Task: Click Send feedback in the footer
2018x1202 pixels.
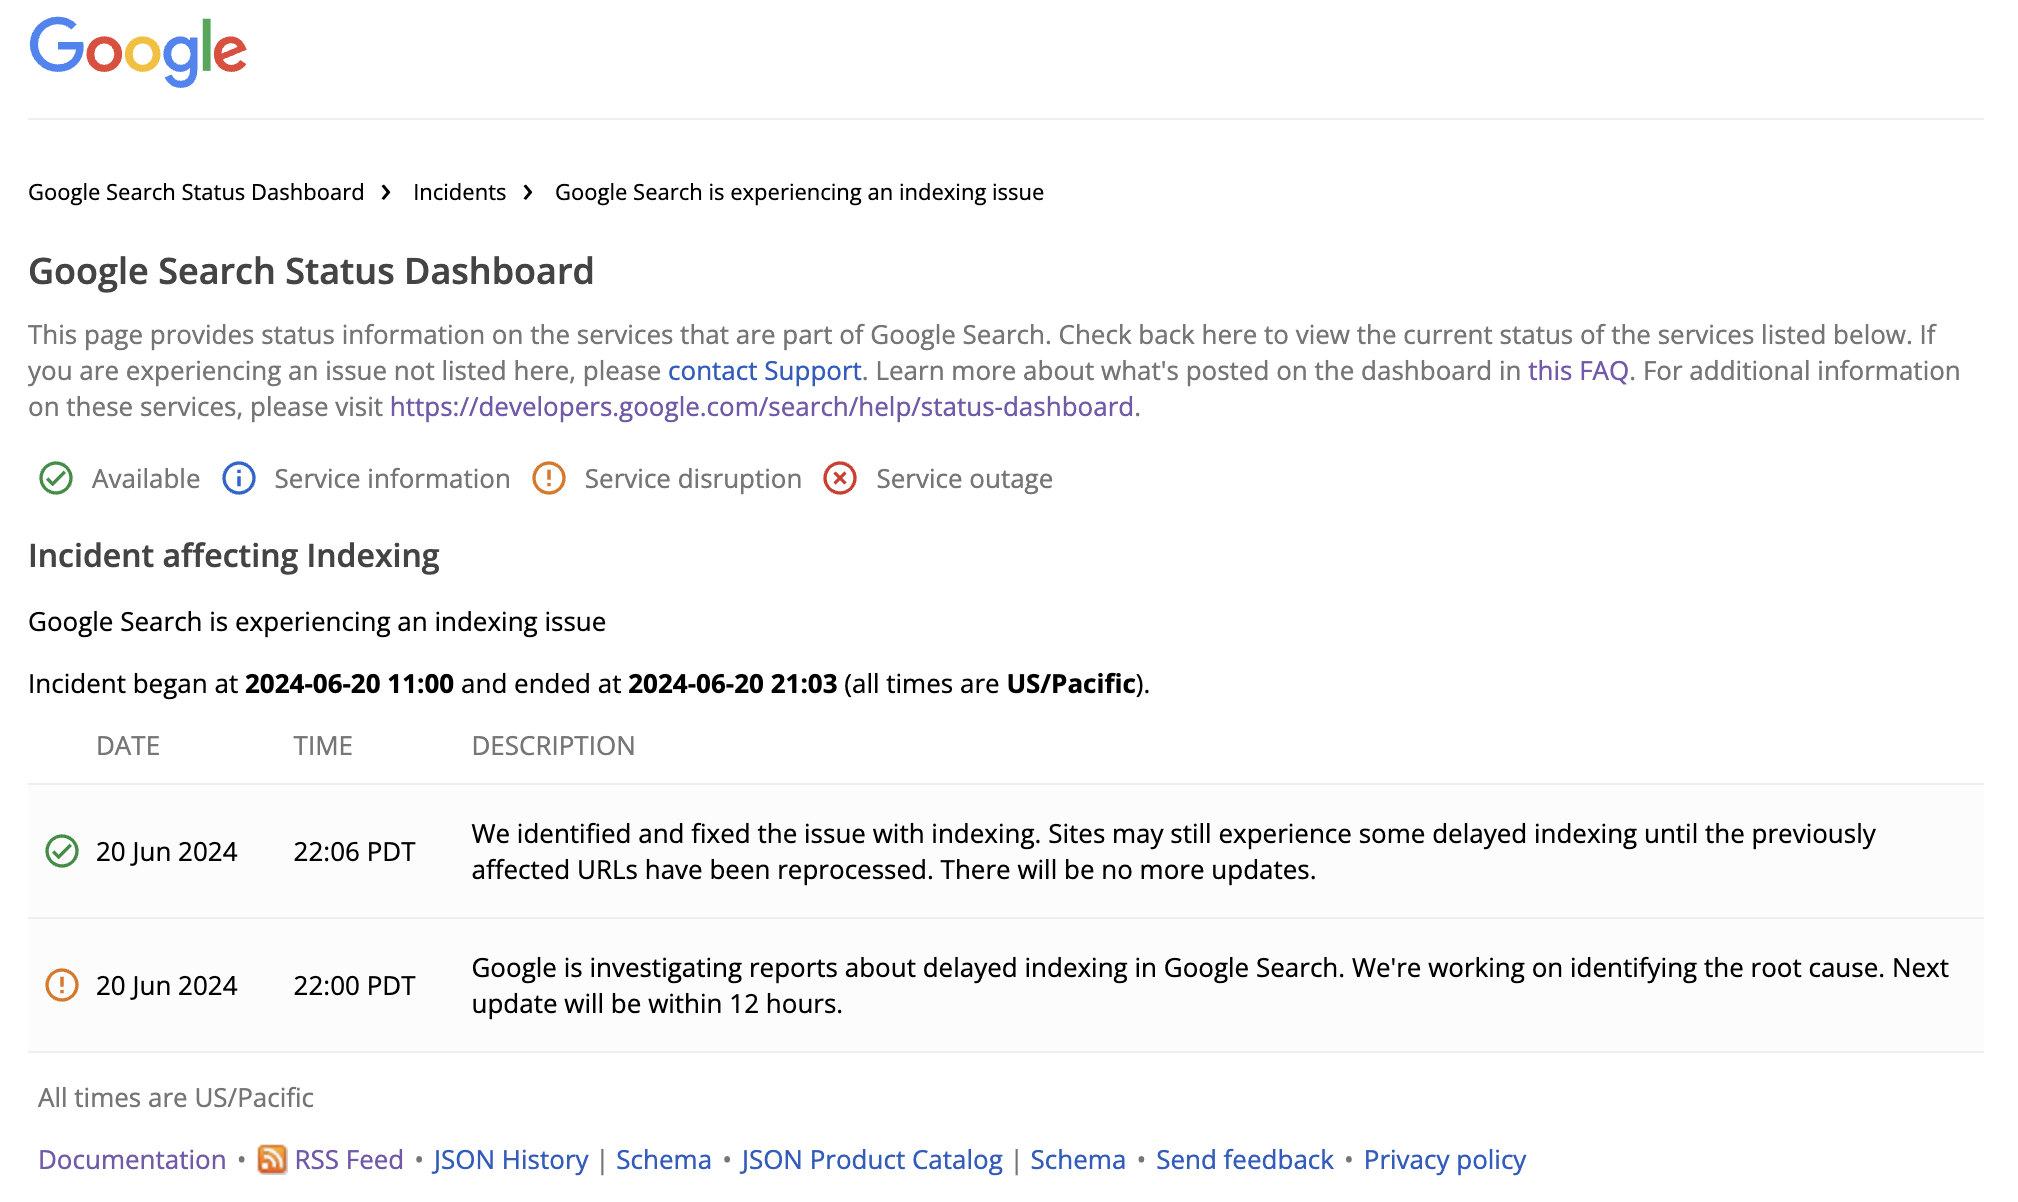Action: pyautogui.click(x=1243, y=1159)
